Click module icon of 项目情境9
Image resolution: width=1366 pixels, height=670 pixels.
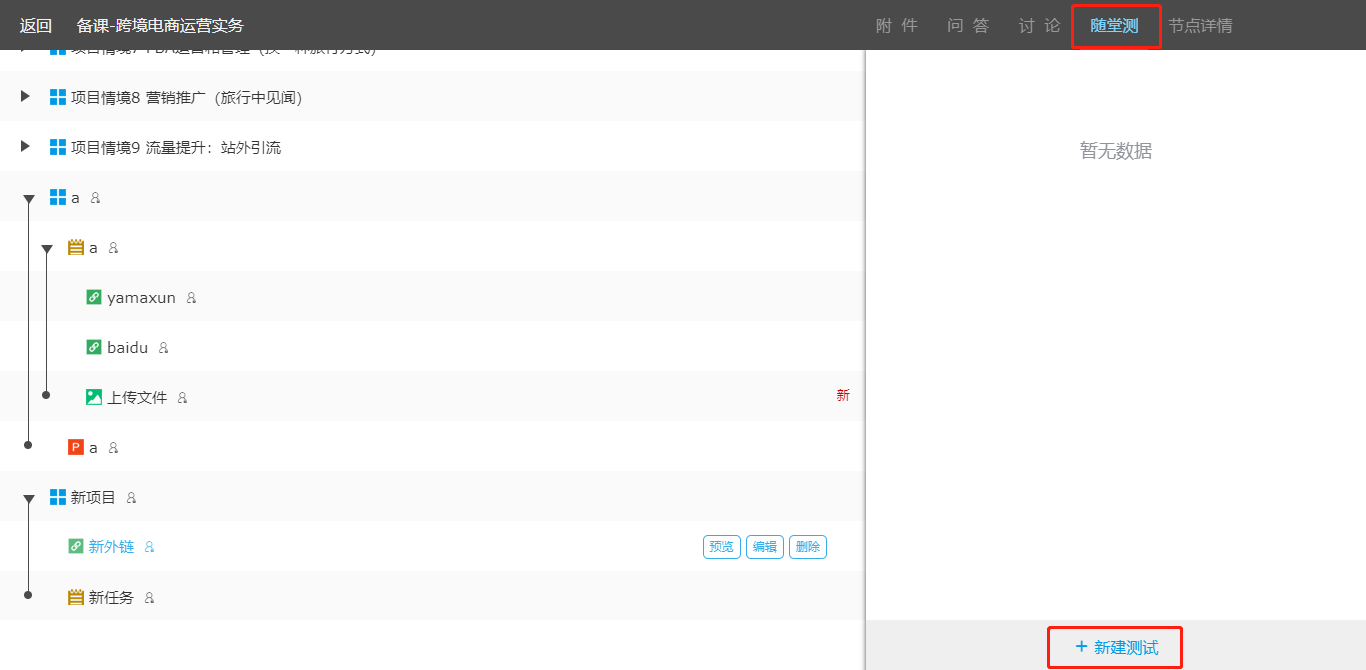point(58,147)
